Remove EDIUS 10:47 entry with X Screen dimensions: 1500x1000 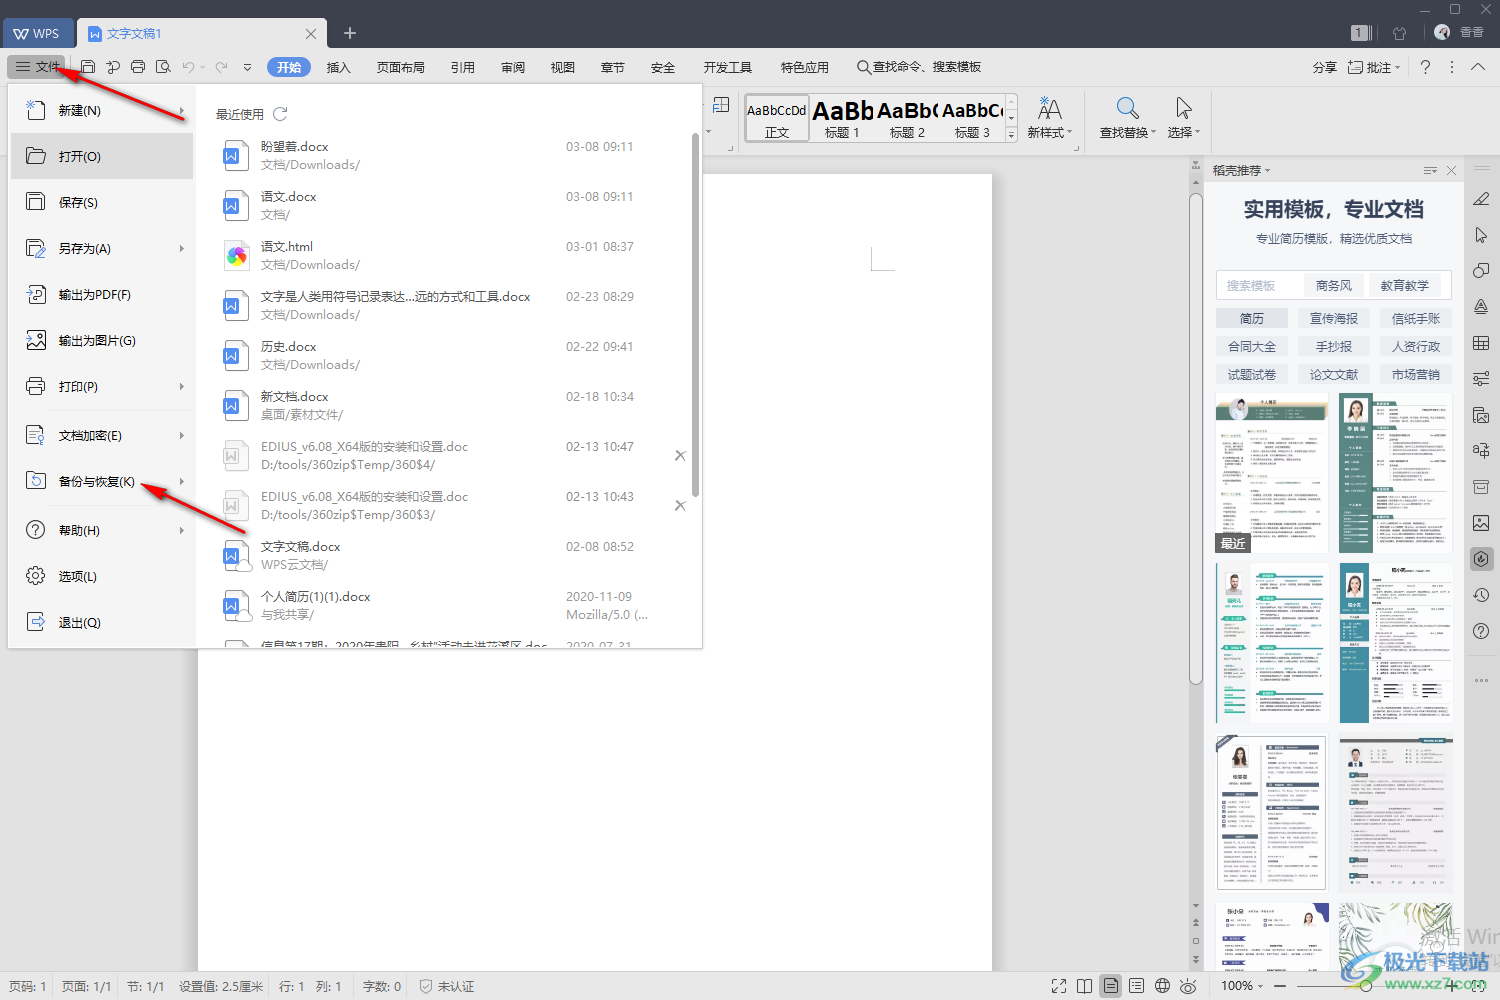(680, 456)
